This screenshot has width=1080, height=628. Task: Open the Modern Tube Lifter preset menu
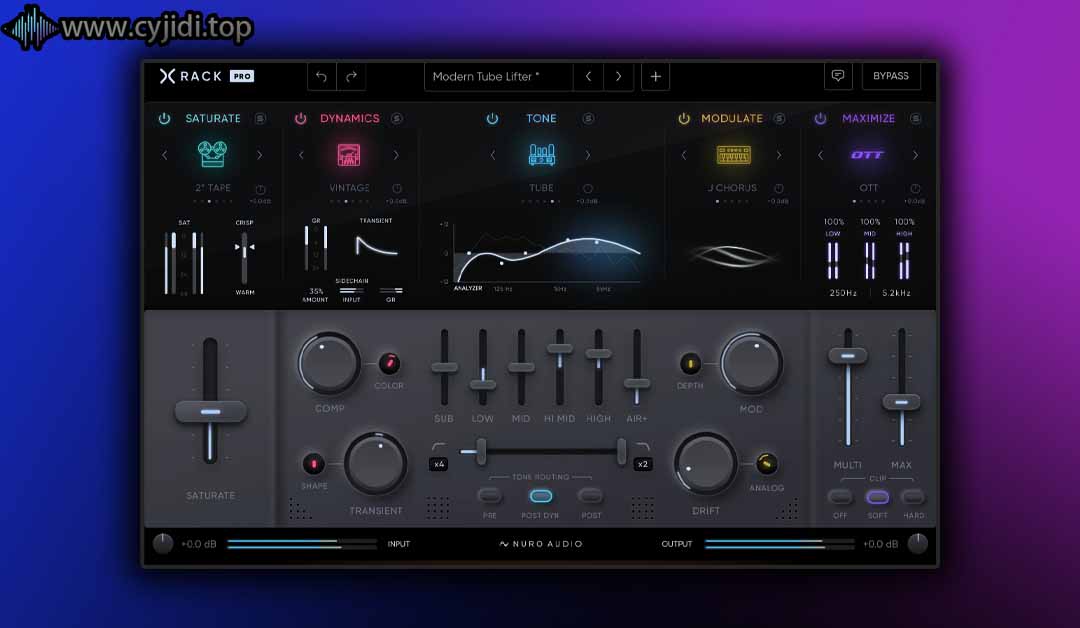499,76
